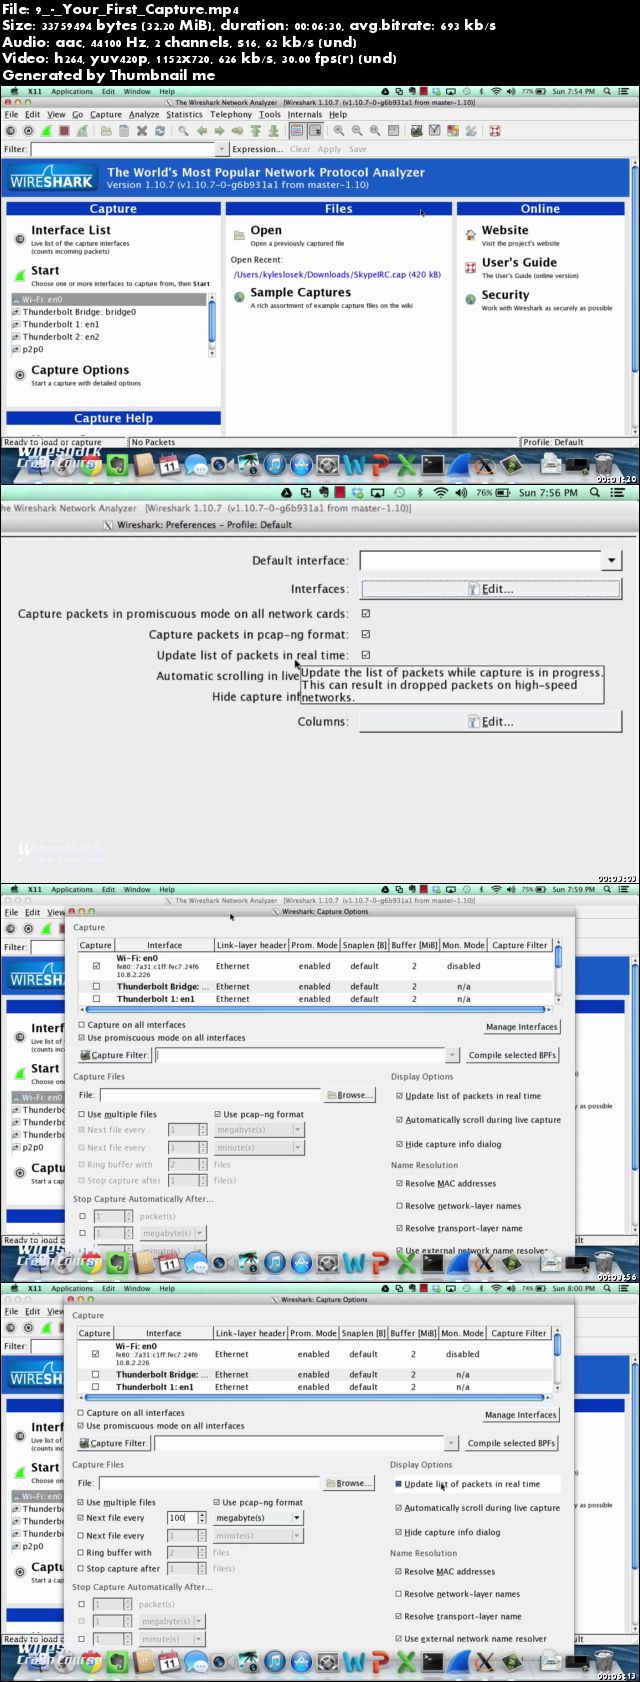Click the go to last packet icon, top frame
Viewport: 640px width, 1682px height.
coord(272,131)
